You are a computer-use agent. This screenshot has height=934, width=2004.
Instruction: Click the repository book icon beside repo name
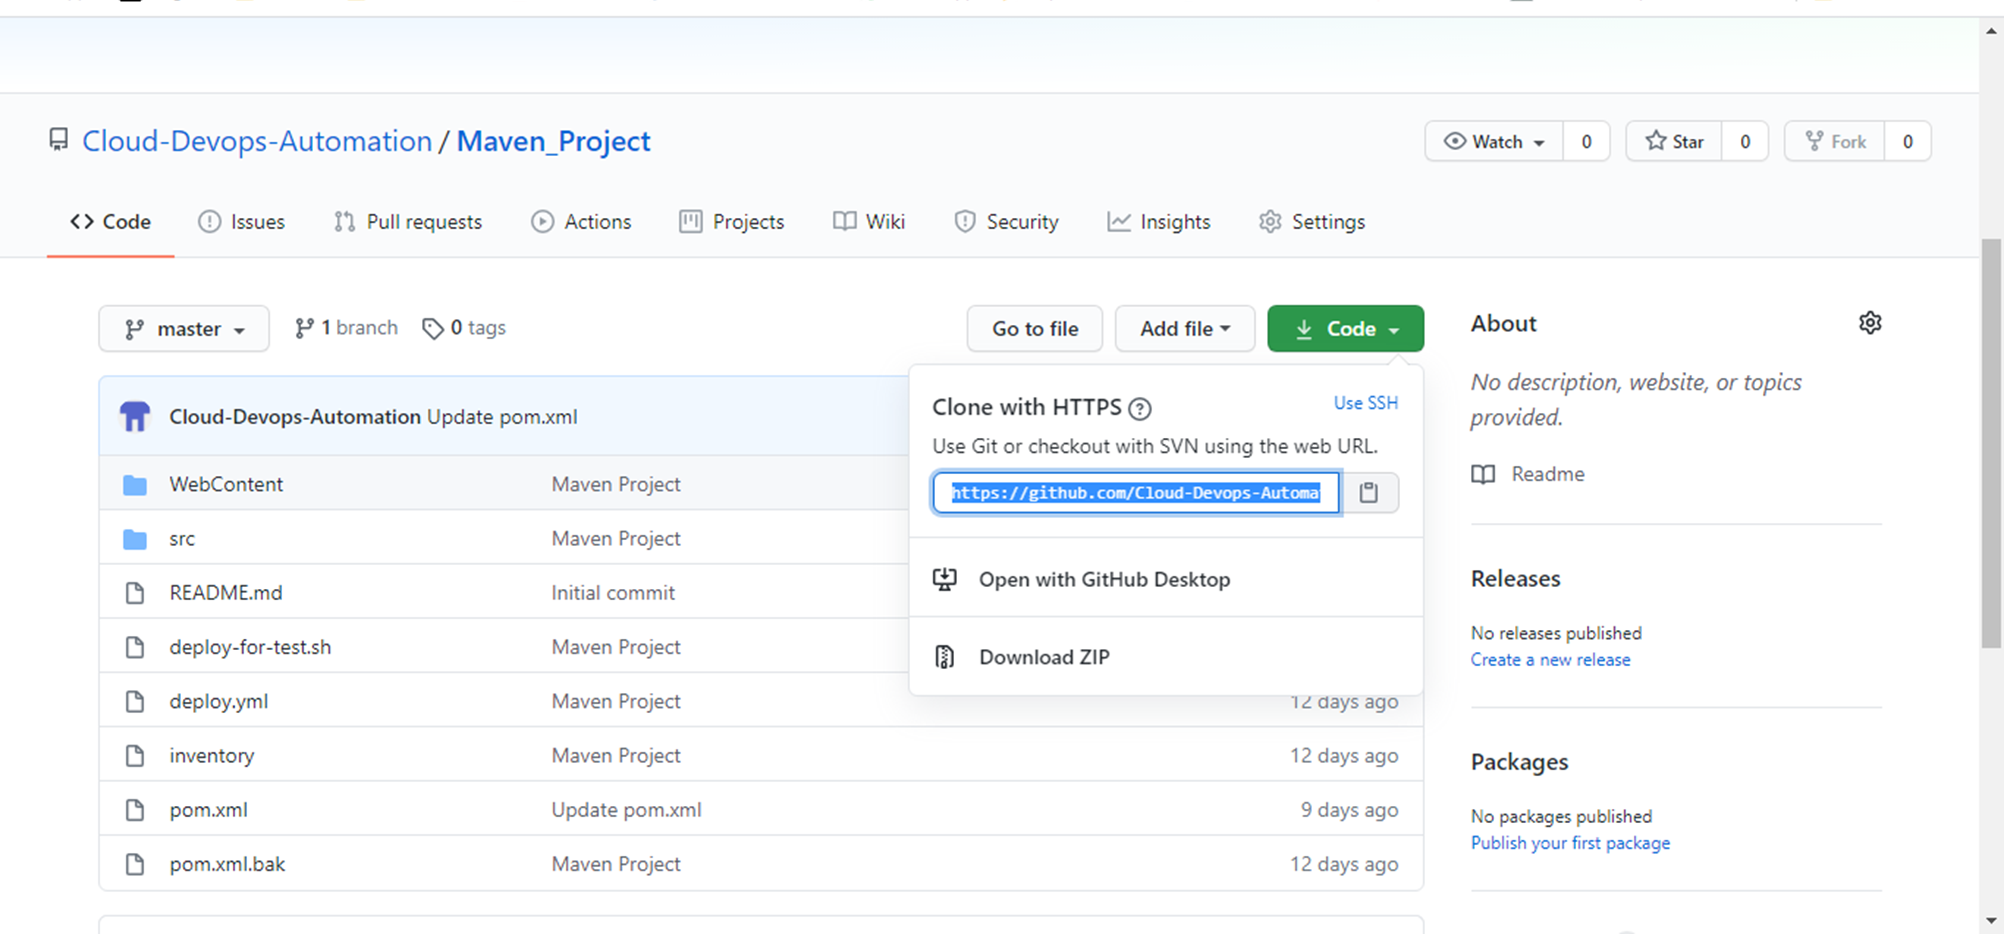tap(58, 140)
